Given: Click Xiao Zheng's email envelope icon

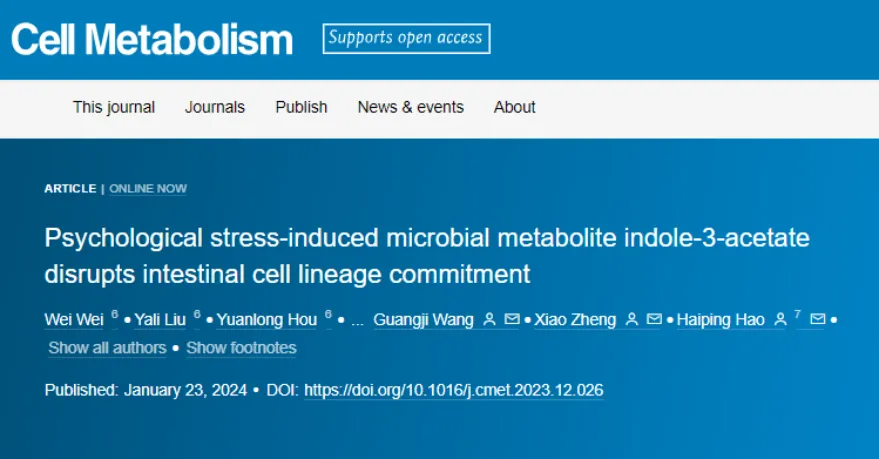Looking at the screenshot, I should pyautogui.click(x=654, y=319).
